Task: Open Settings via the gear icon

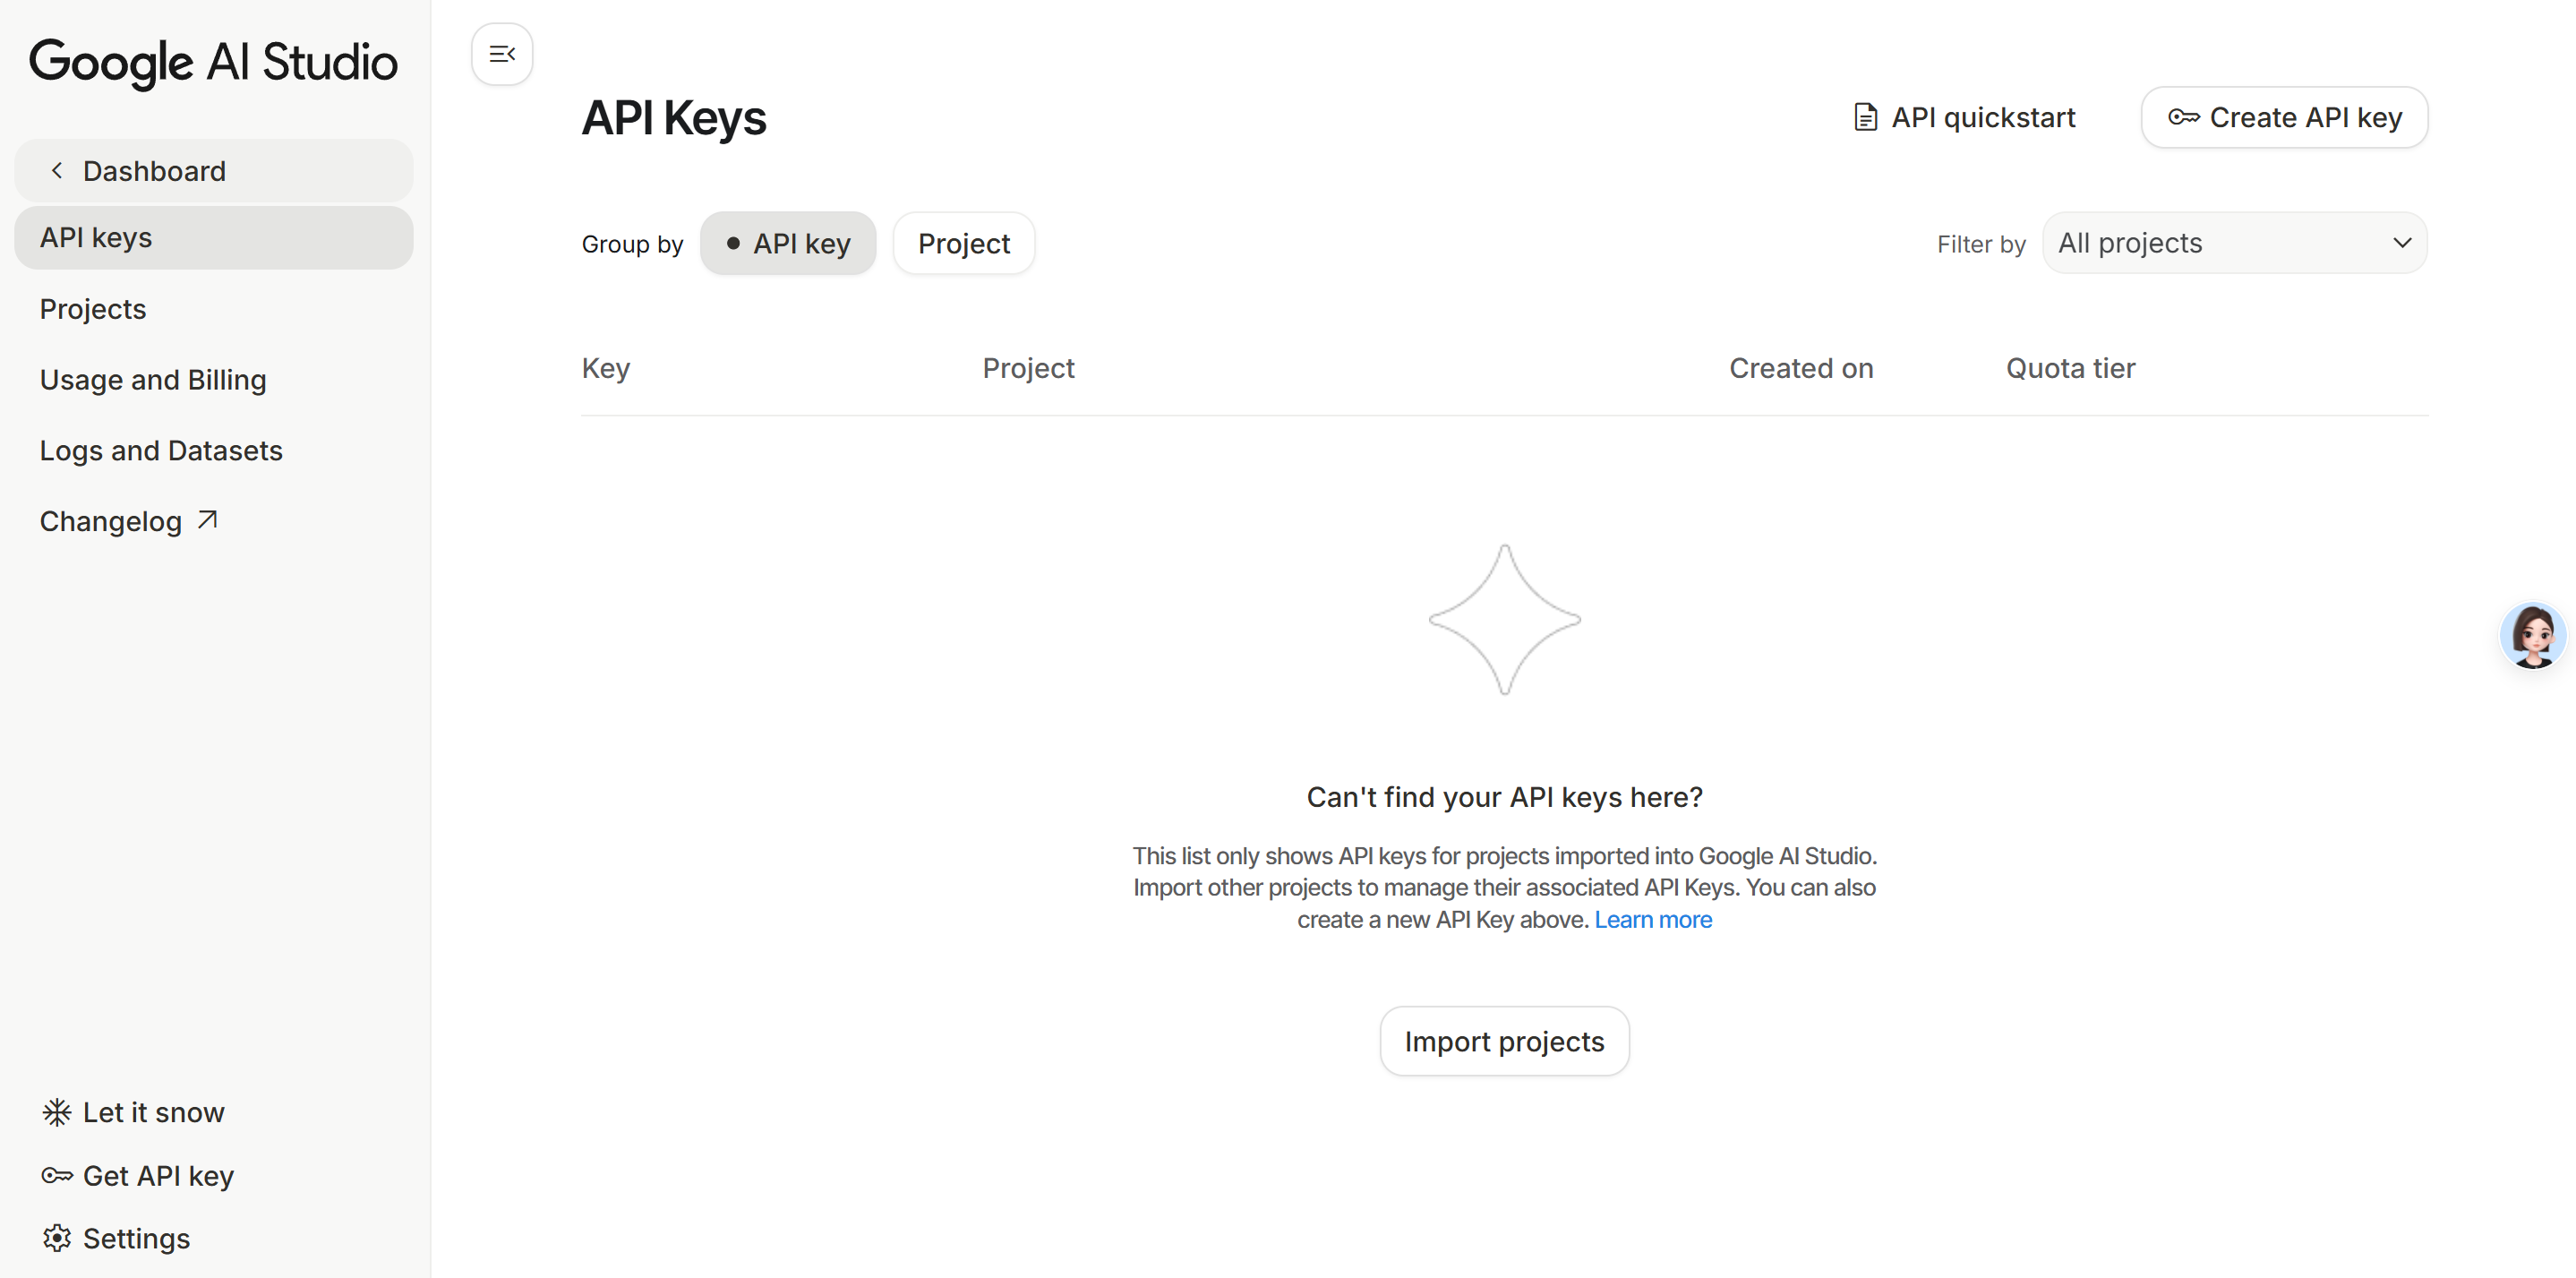Action: coord(57,1238)
